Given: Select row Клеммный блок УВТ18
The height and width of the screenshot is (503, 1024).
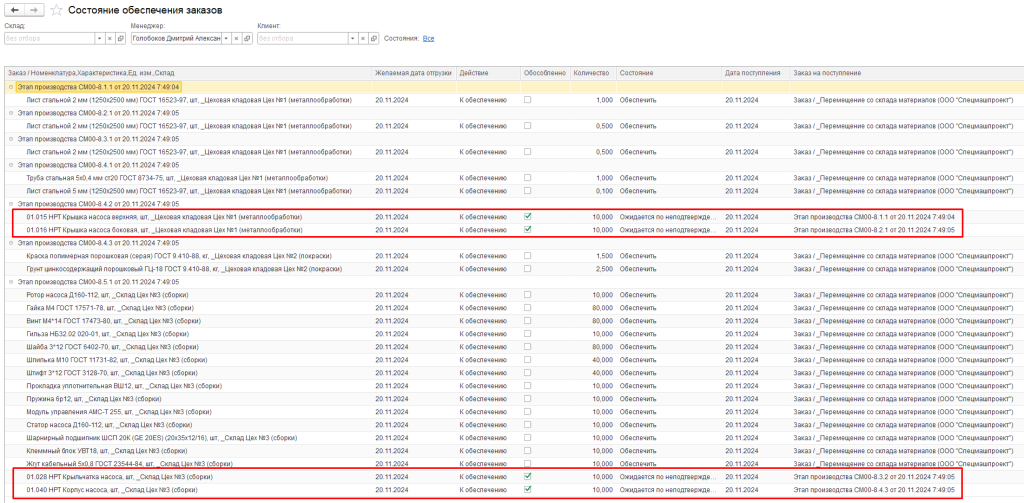Looking at the screenshot, I should pos(513,451).
